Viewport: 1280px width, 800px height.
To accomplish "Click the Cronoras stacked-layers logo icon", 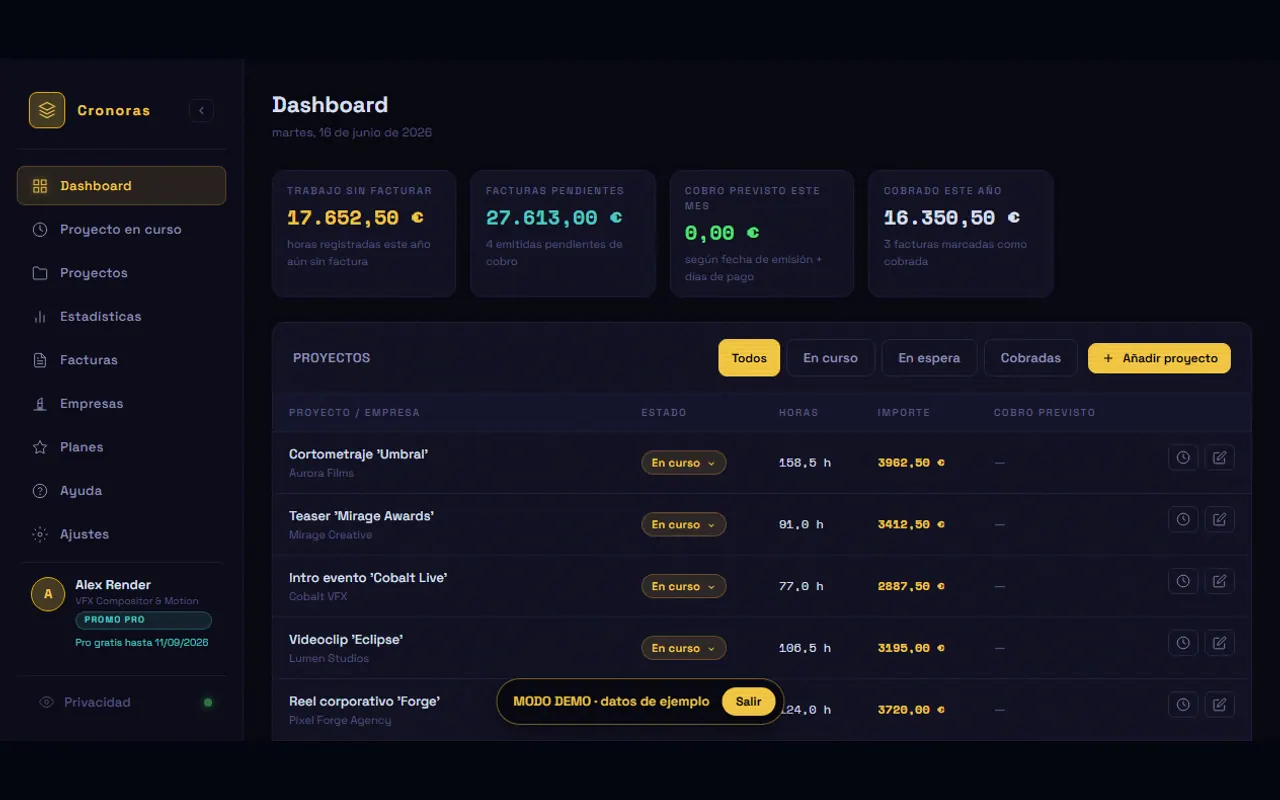I will coord(47,110).
